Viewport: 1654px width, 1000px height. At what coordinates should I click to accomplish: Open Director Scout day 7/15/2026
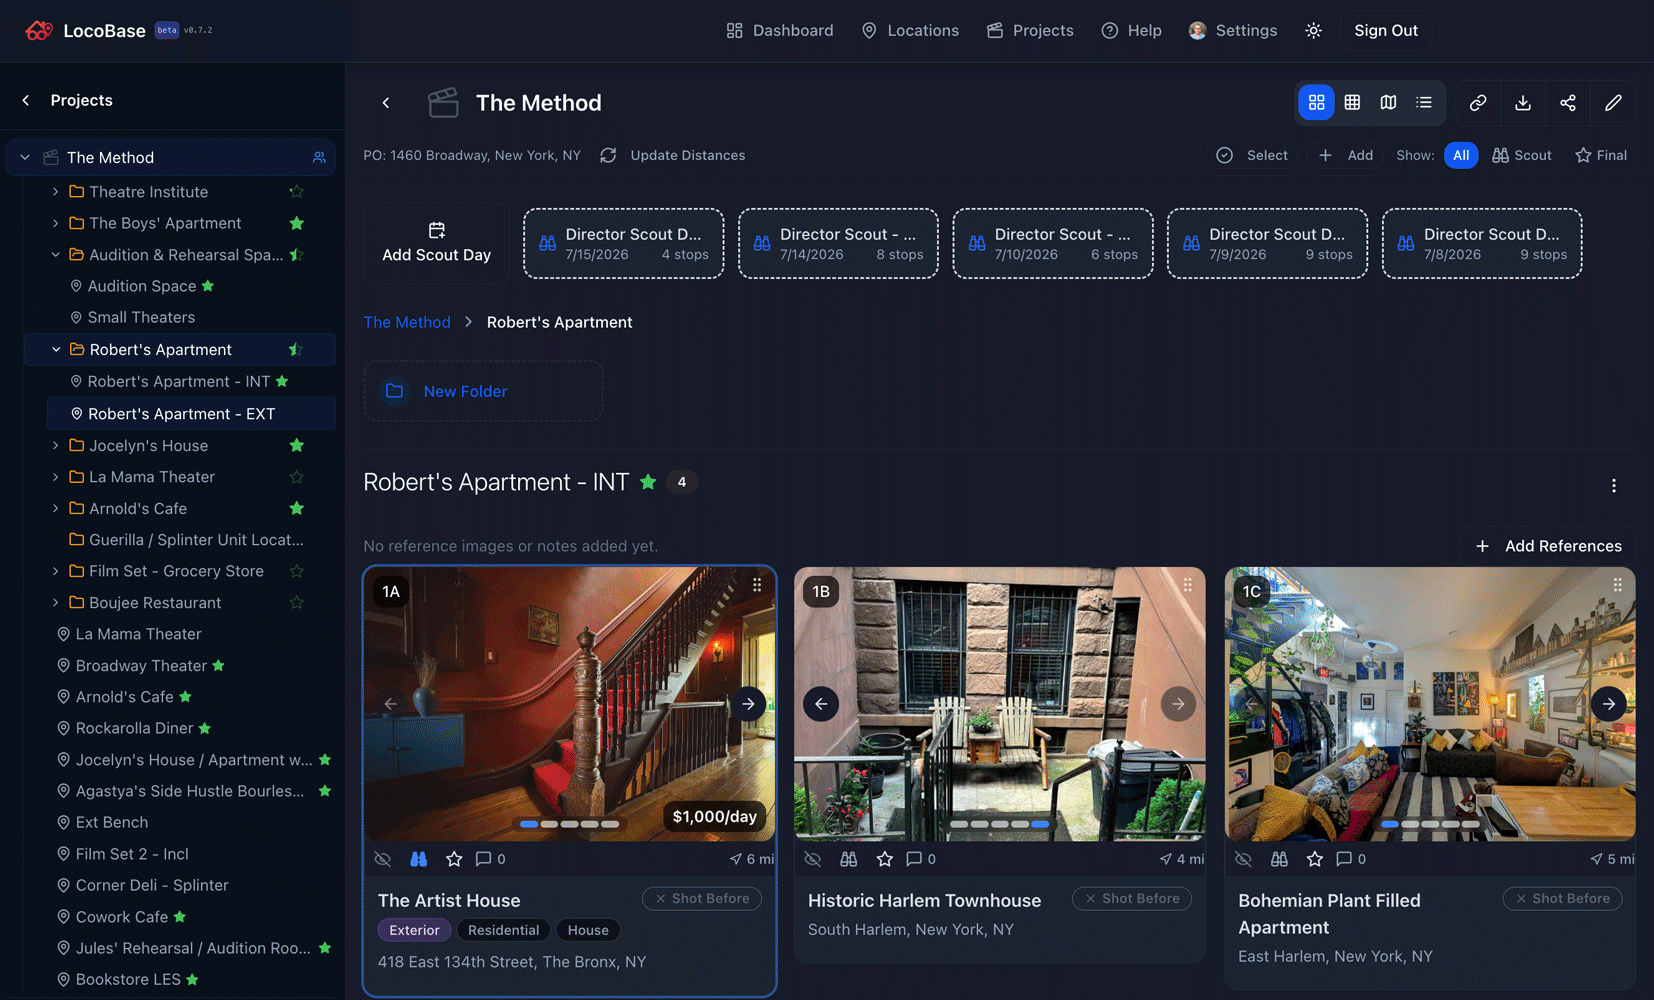(623, 243)
